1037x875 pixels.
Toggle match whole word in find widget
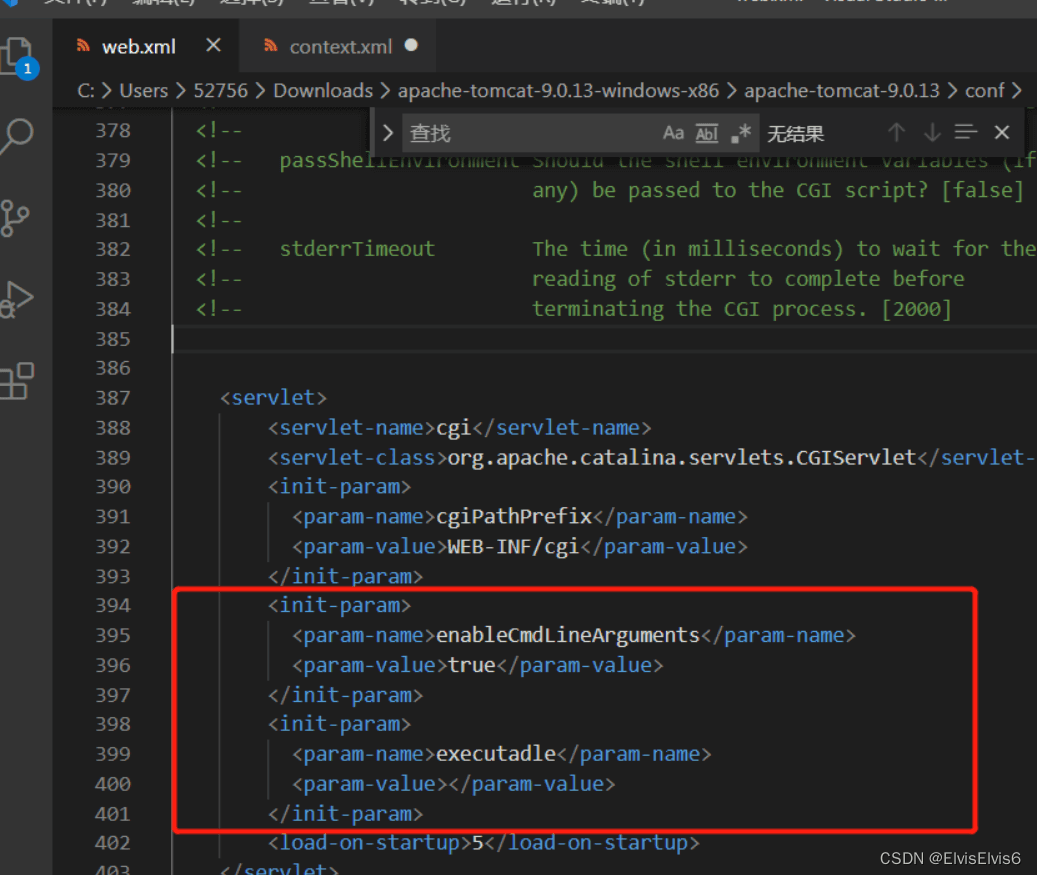(x=707, y=133)
